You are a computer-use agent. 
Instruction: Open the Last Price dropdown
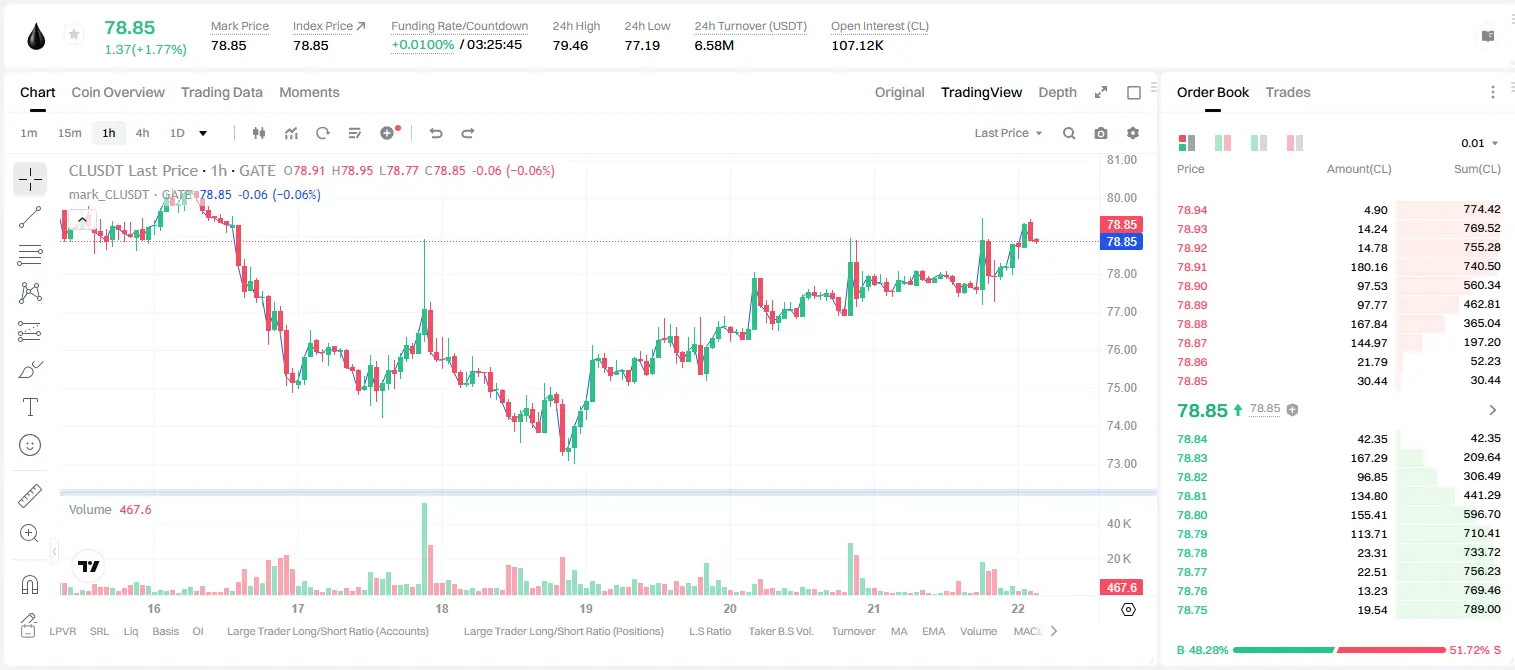(1008, 133)
